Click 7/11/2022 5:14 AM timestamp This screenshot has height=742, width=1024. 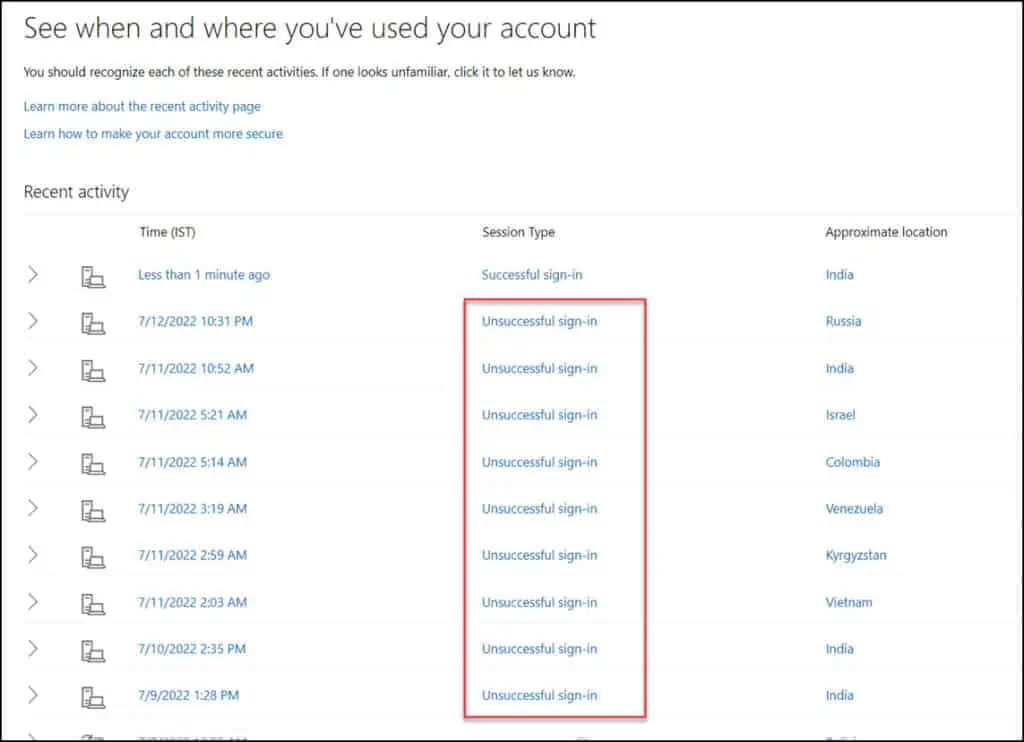click(x=192, y=462)
